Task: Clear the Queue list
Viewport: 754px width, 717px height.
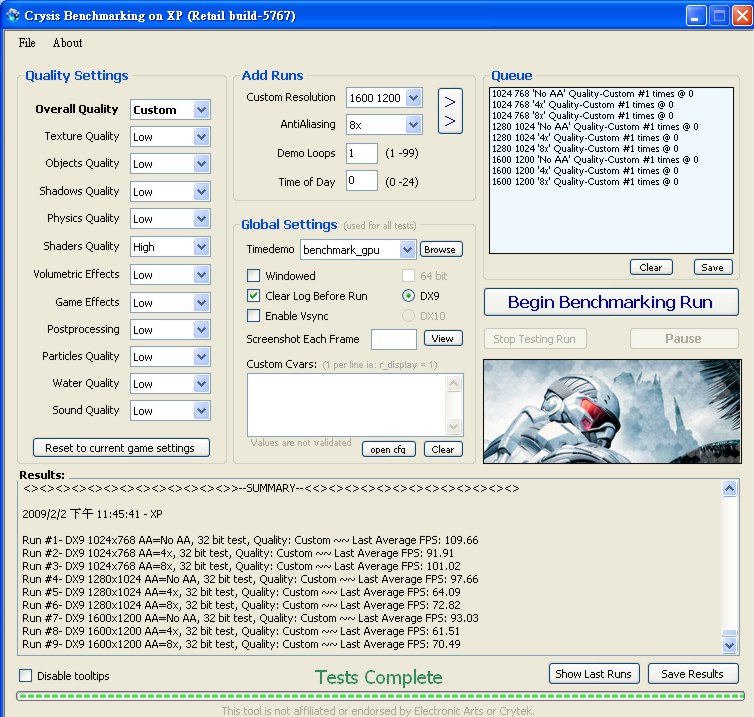Action: coord(651,267)
